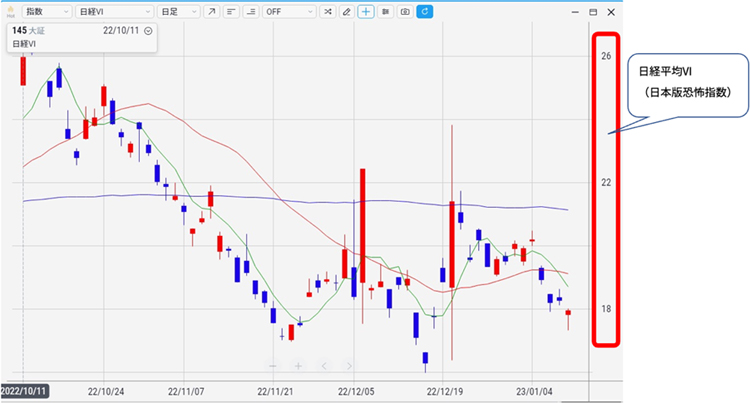Expand the 22/10/11 info box chevron
The image size is (750, 403).
[148, 31]
